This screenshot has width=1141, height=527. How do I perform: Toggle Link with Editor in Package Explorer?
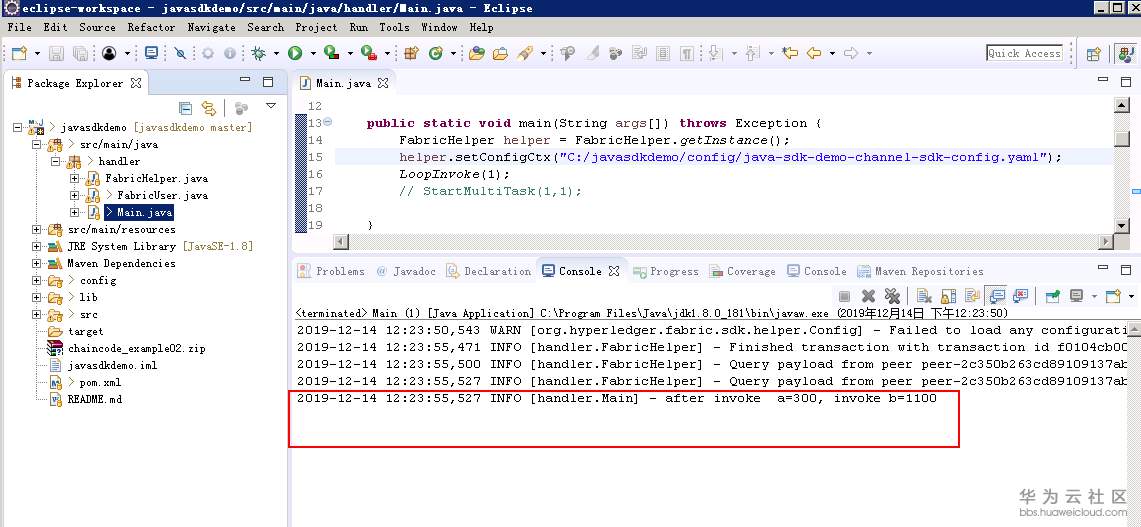(x=209, y=108)
